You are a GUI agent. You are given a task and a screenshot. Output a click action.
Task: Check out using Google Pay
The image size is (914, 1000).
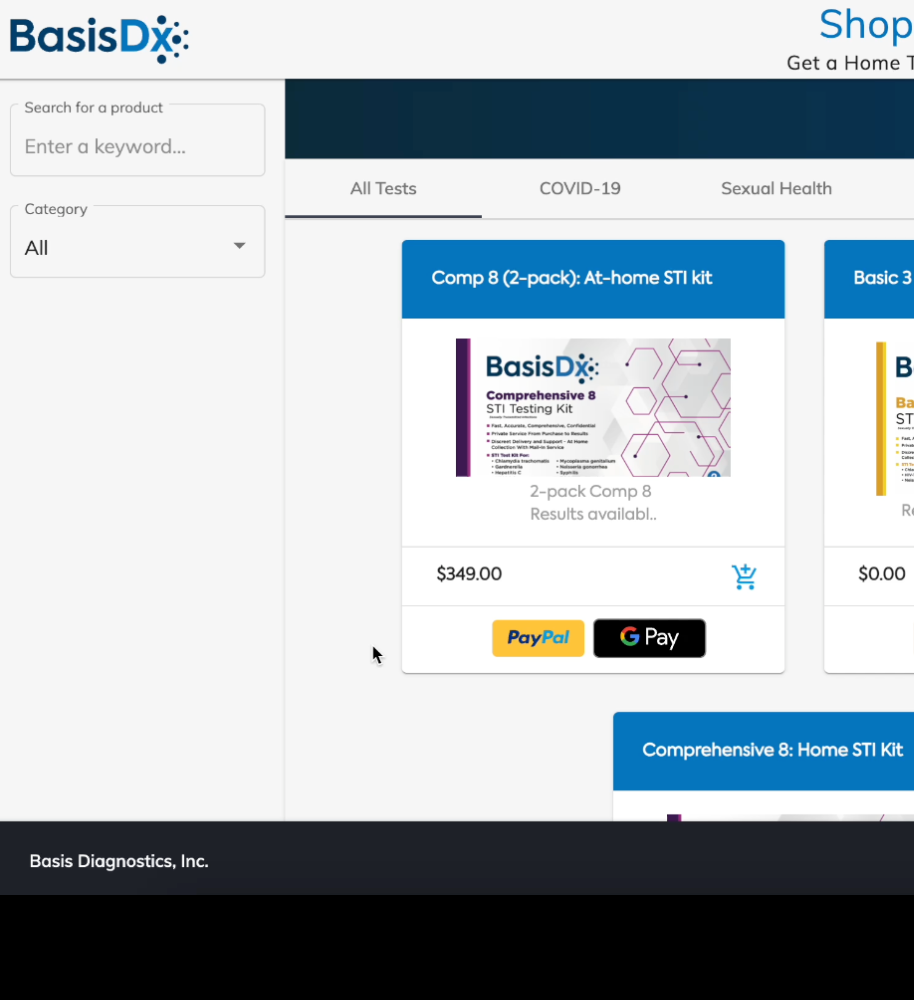tap(649, 638)
